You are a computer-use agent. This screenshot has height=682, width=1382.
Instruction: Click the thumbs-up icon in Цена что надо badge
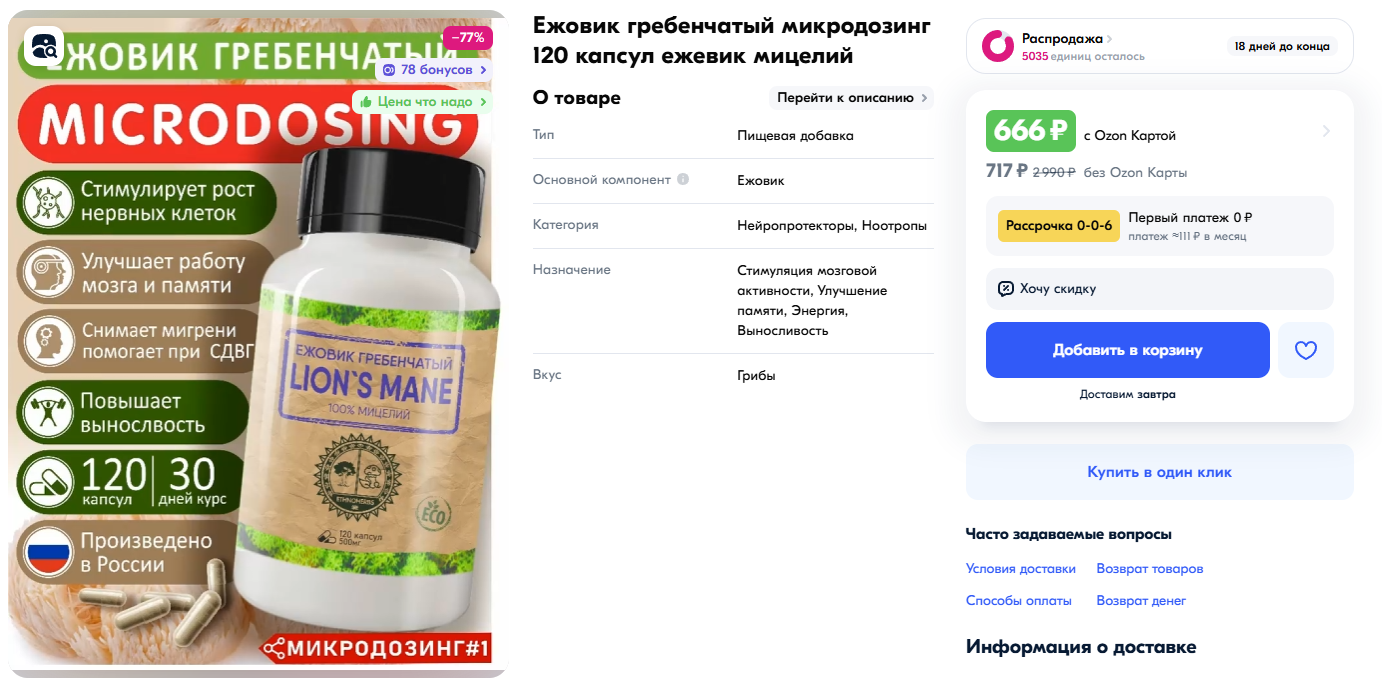tap(366, 102)
